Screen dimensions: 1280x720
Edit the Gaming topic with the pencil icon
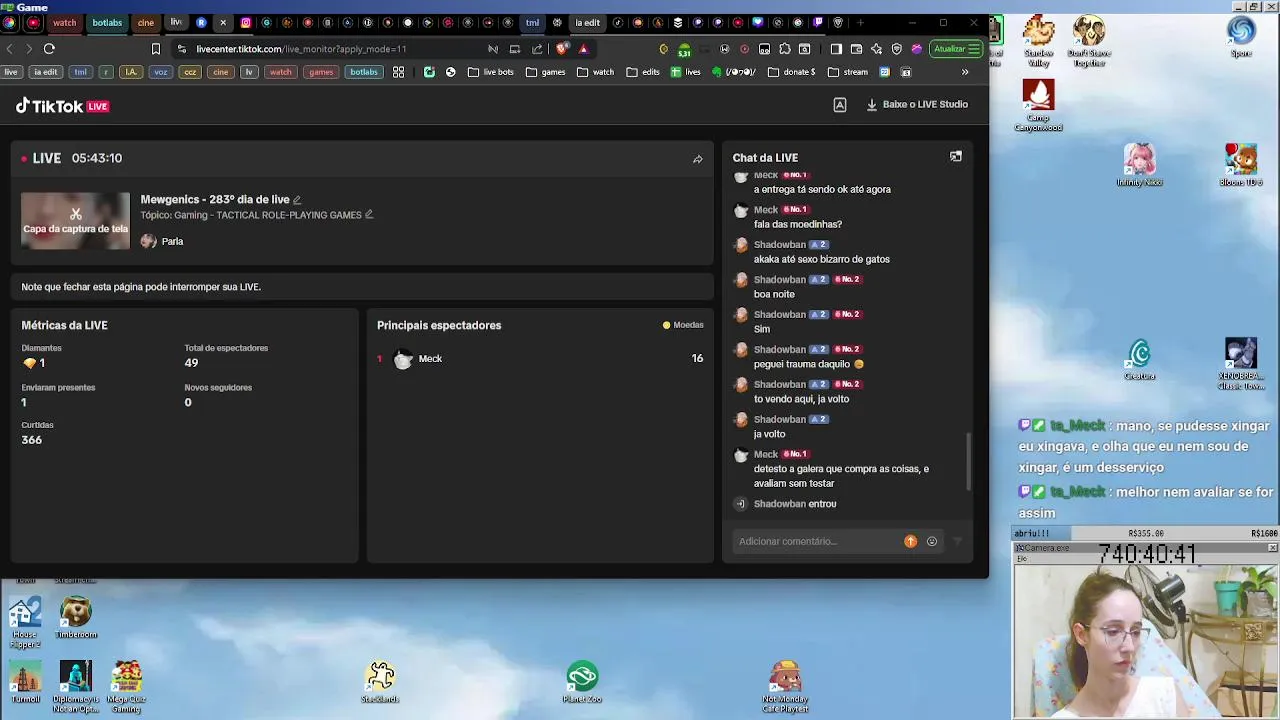[369, 215]
